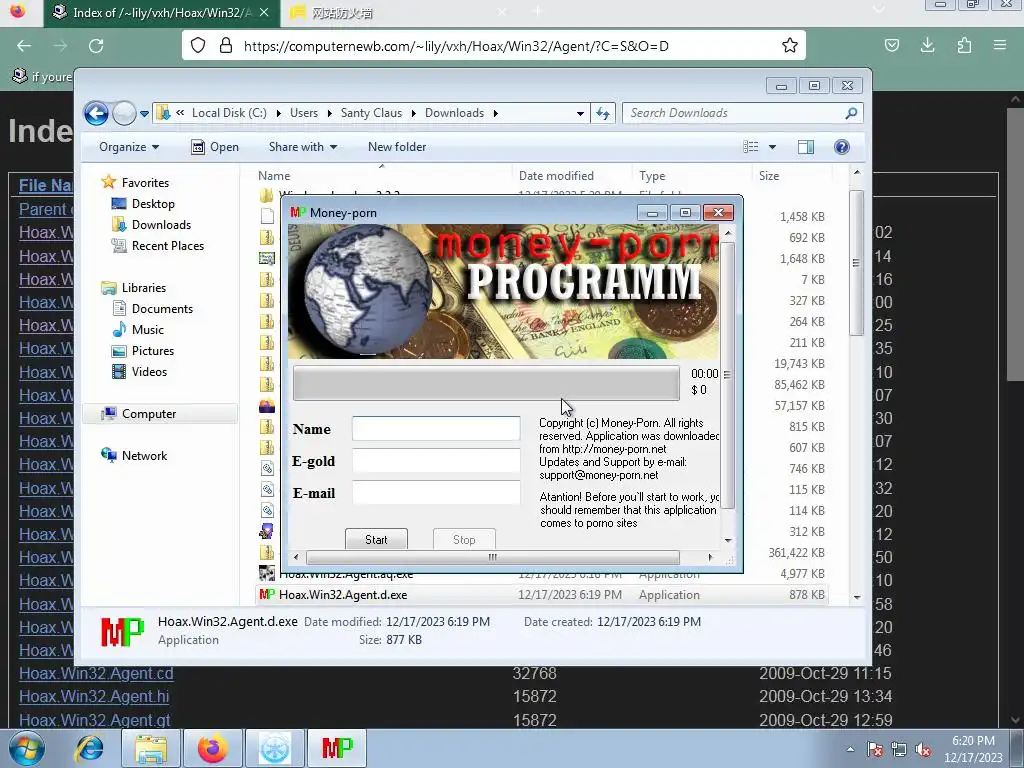The width and height of the screenshot is (1024, 768).
Task: Open Firefox hamburger menu
Action: coord(1000,46)
